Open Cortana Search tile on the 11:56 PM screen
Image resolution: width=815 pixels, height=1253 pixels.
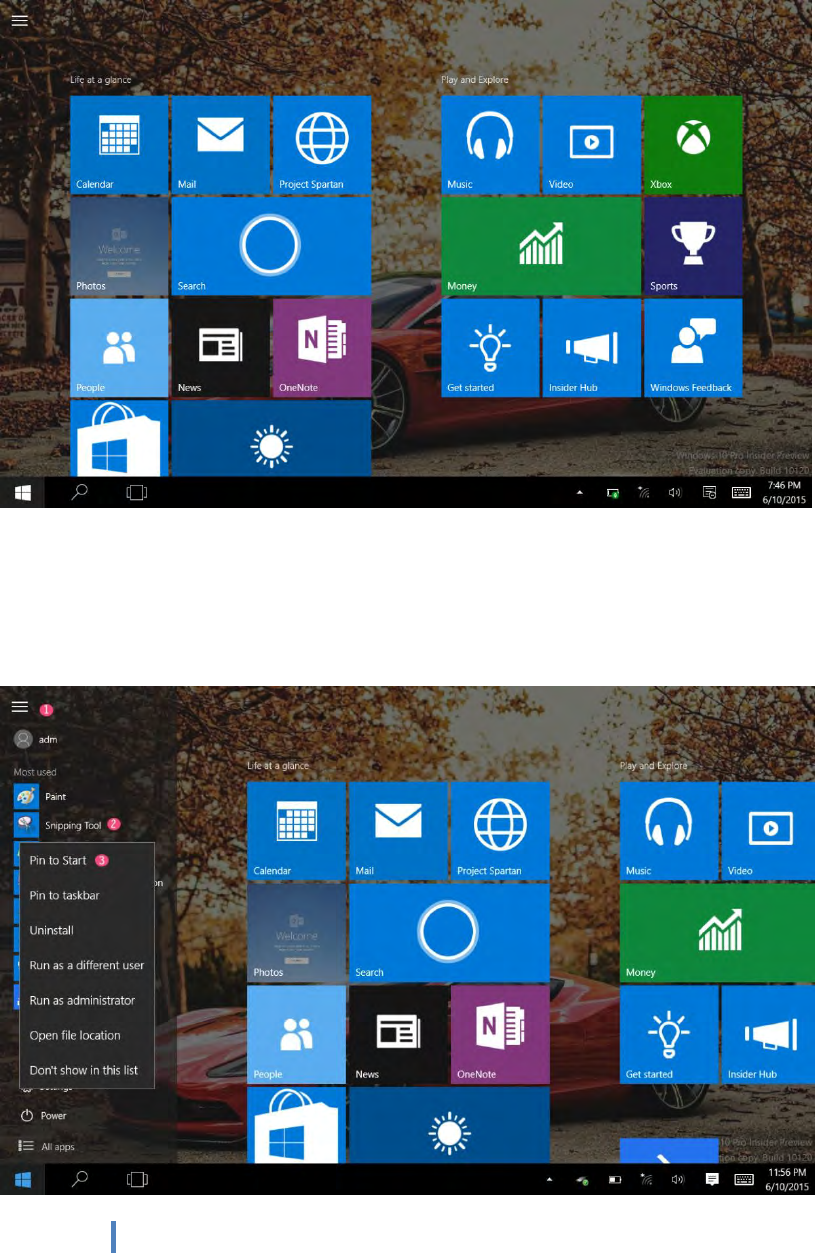[449, 932]
